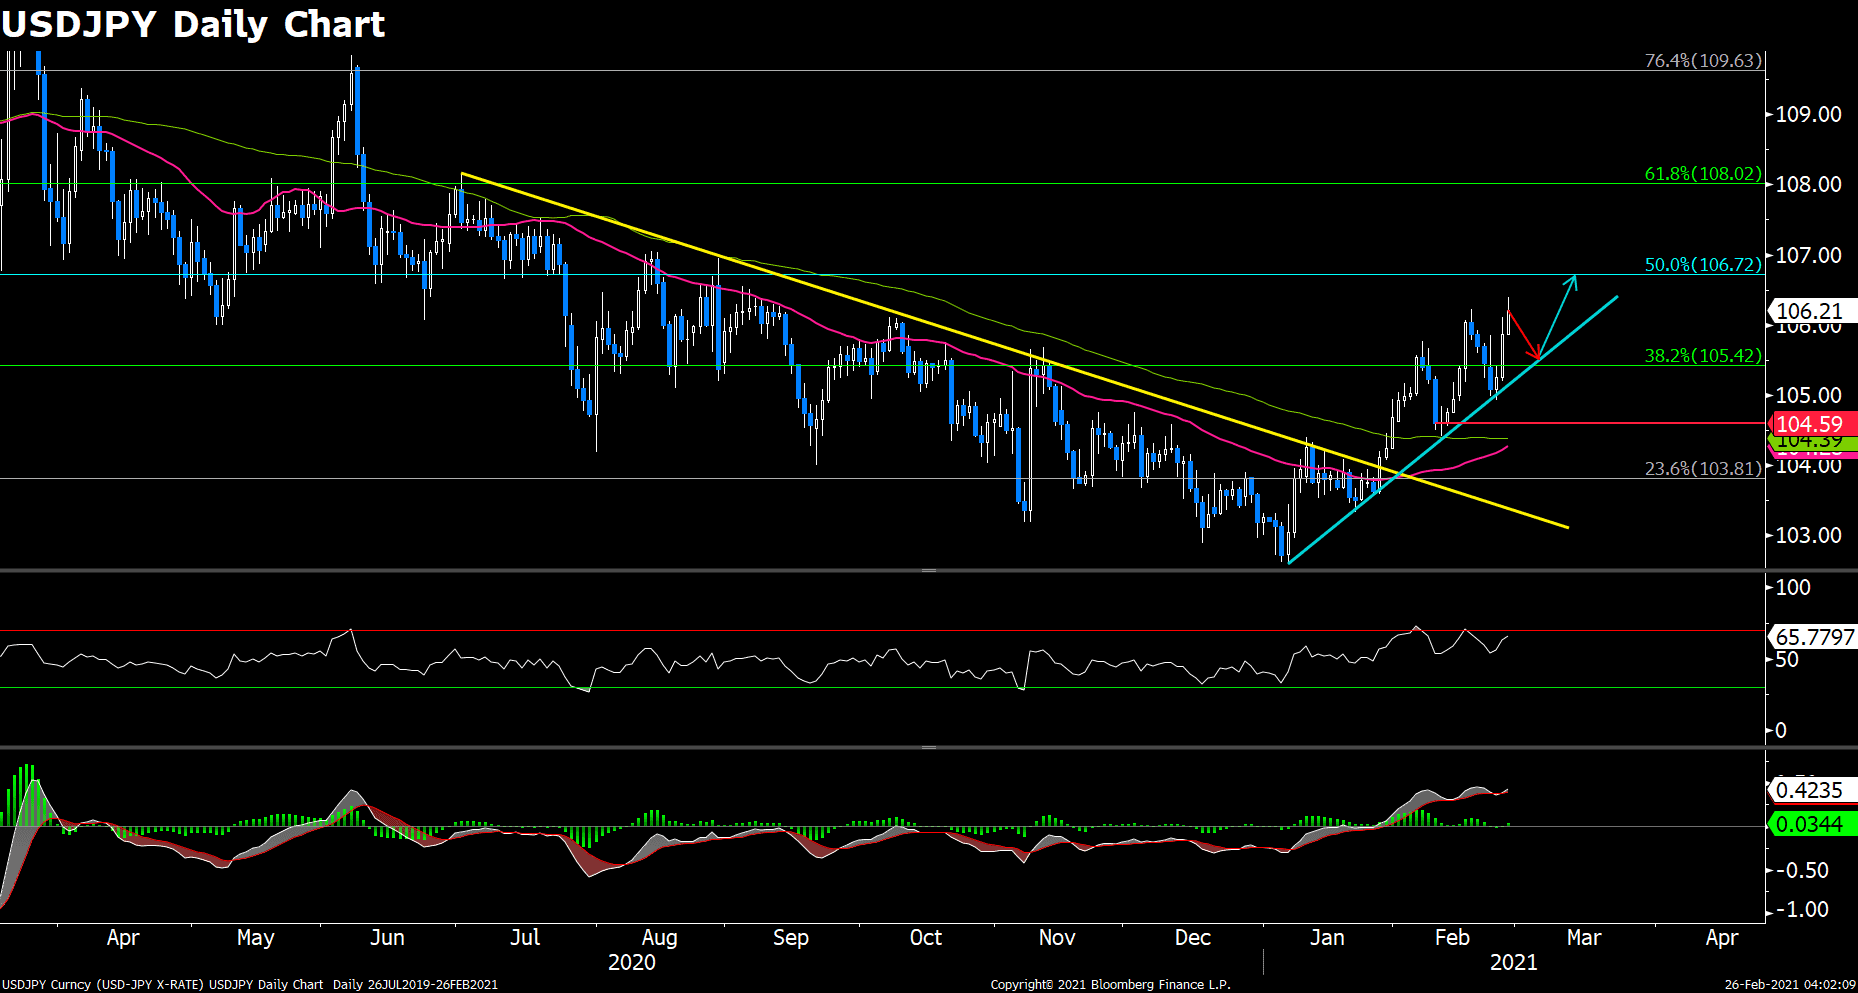
Task: Click the Oct label on the time axis
Action: [x=925, y=938]
